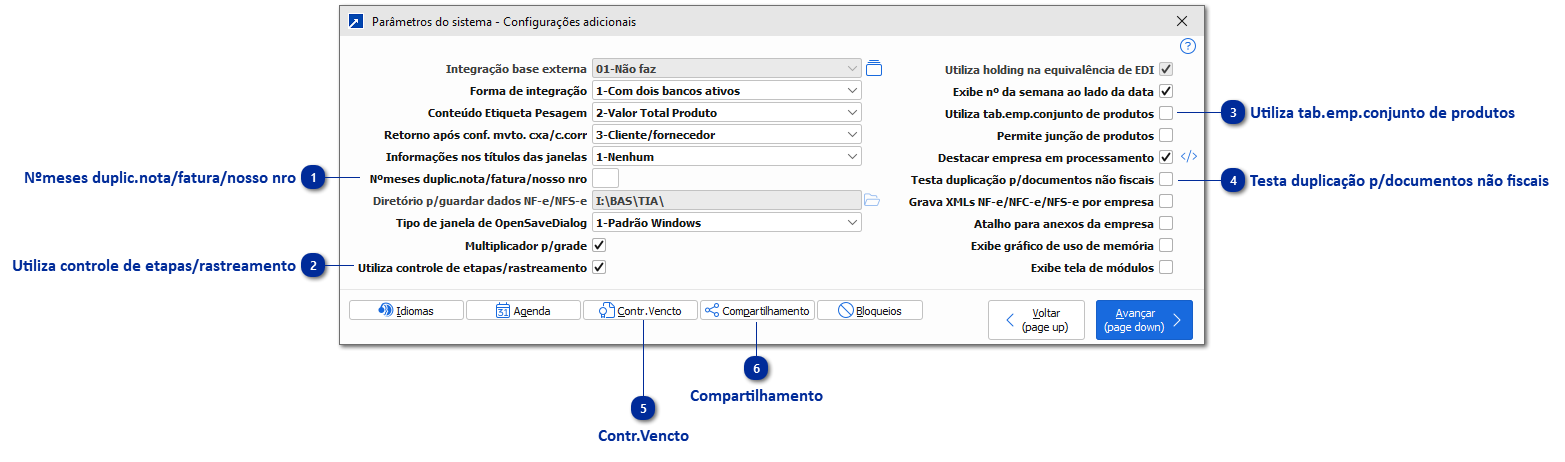Viewport: 1565px width, 462px height.
Task: Click the Agenda button
Action: 523,311
